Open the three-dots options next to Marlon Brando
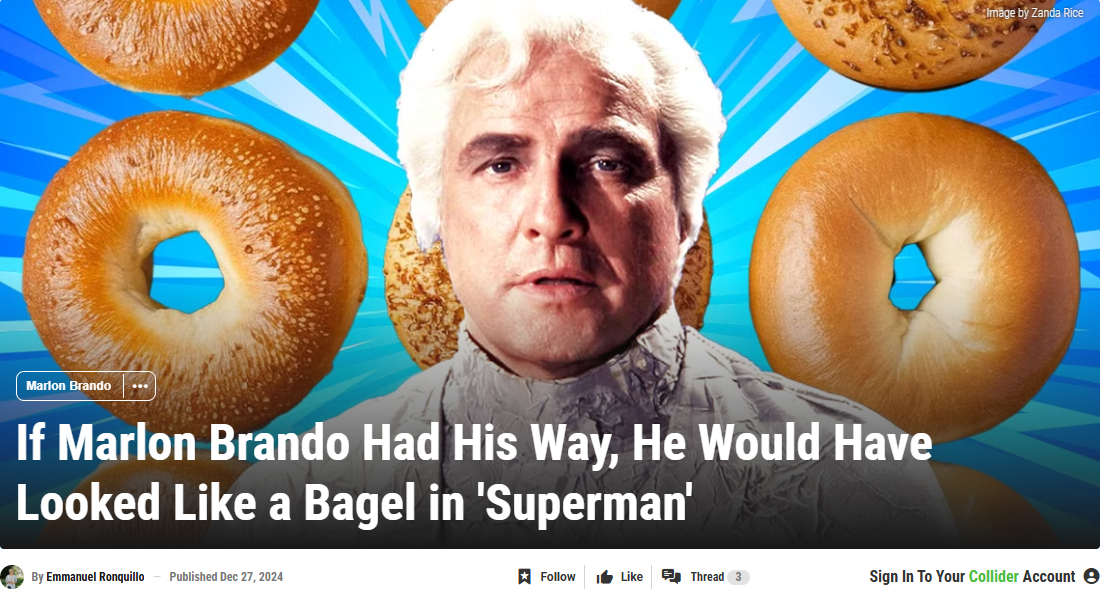This screenshot has width=1104, height=602. 140,386
